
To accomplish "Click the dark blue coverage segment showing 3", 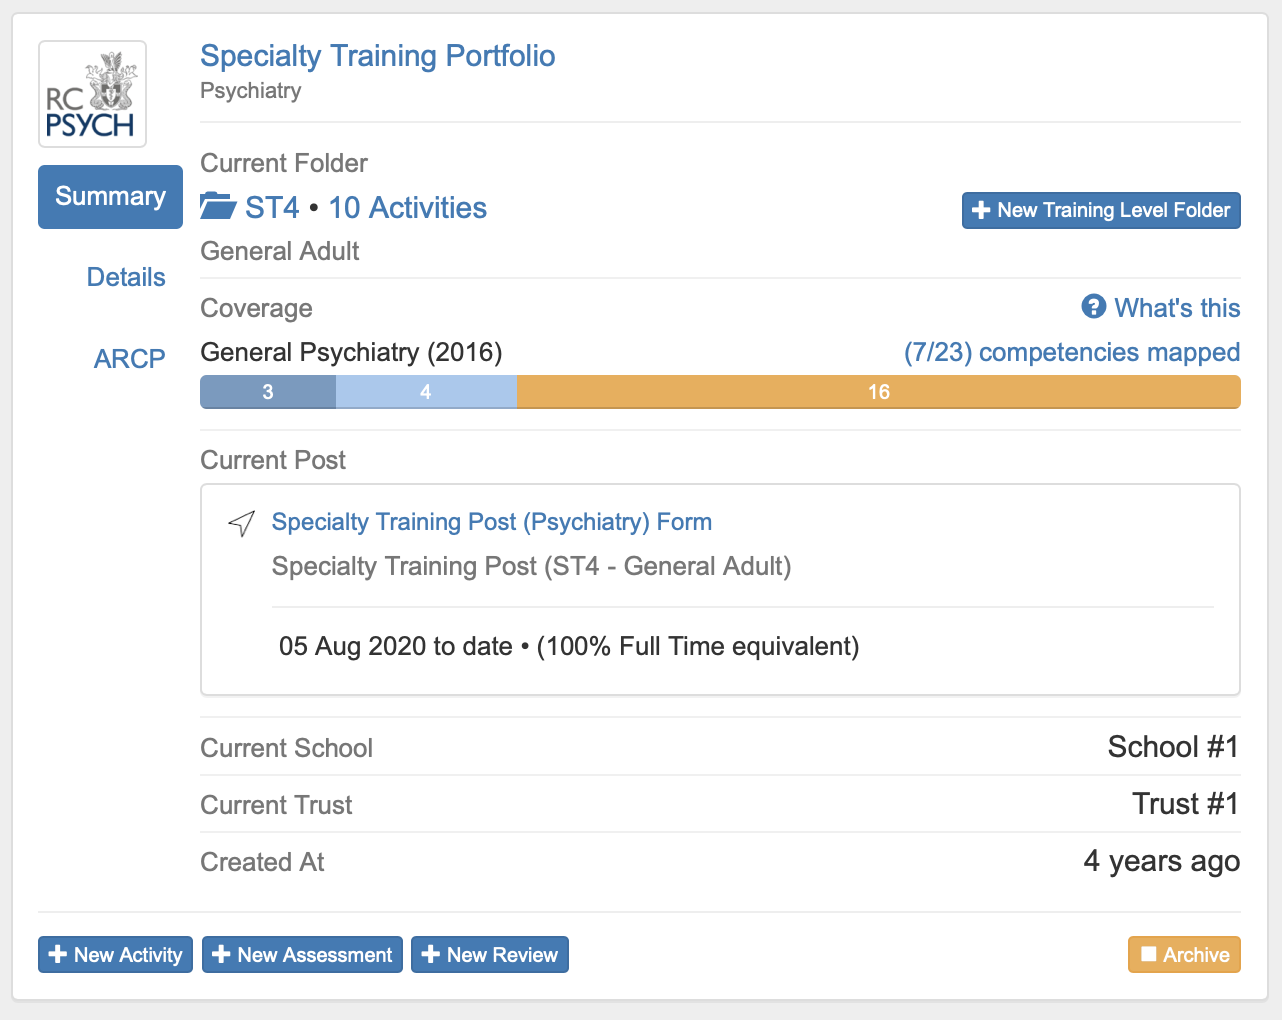I will point(268,392).
